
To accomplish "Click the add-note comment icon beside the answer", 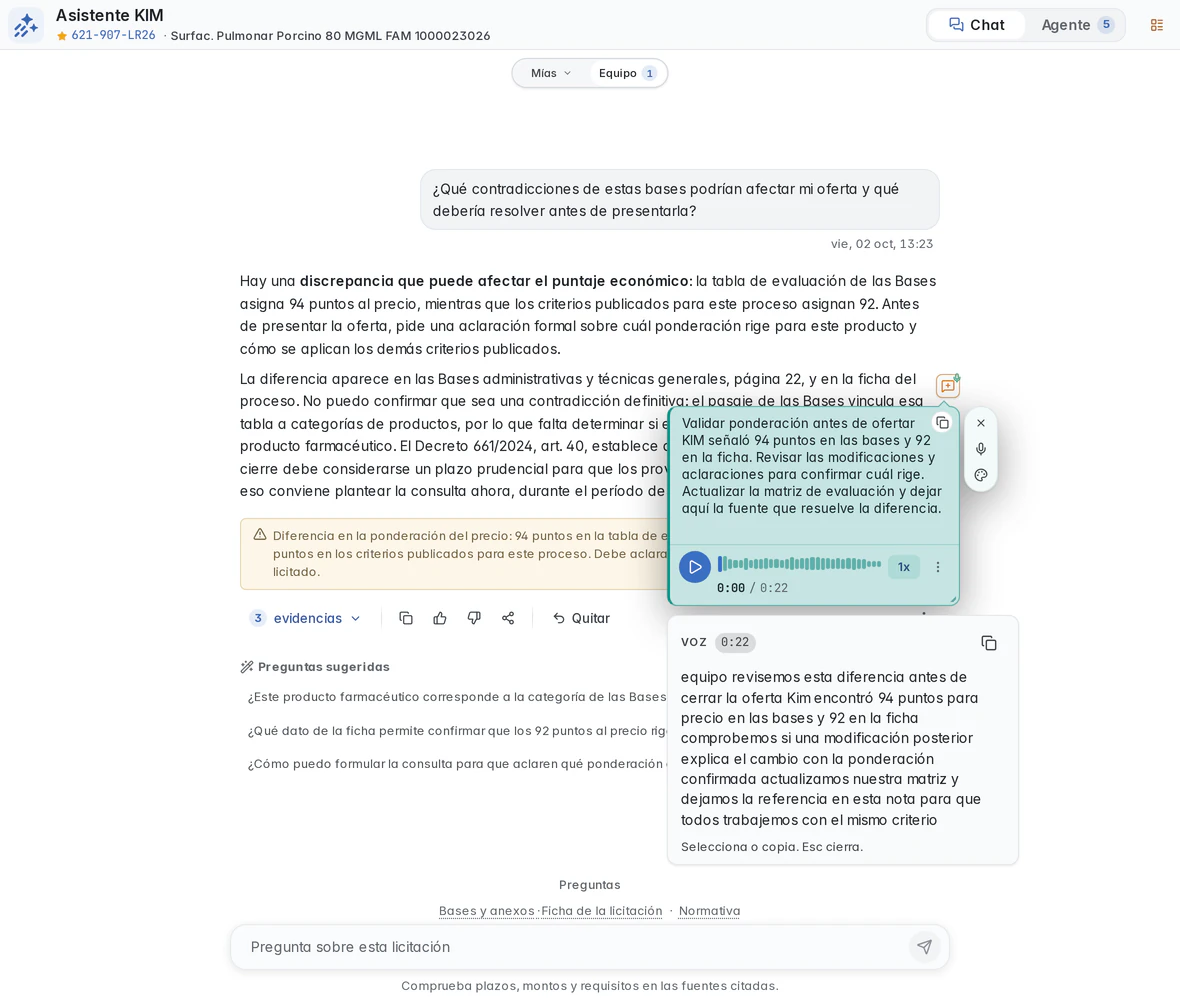I will [x=947, y=385].
